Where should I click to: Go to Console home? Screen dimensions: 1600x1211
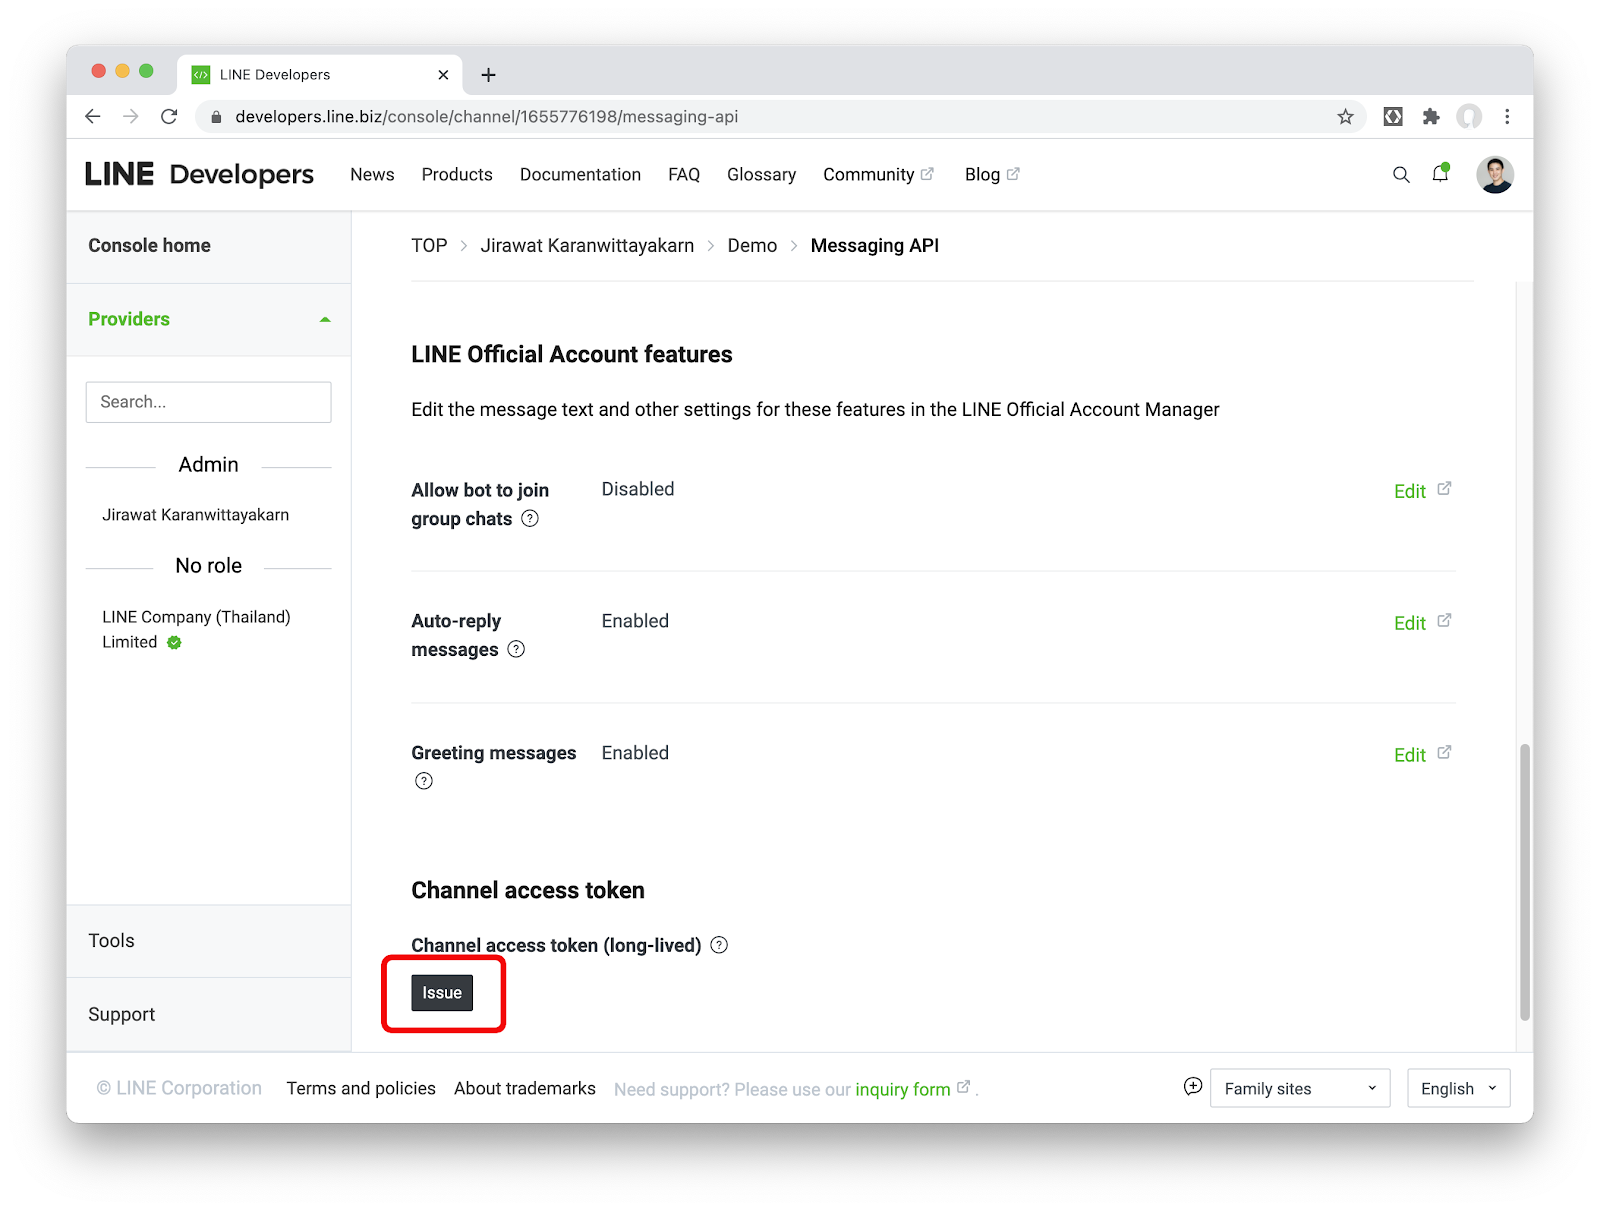[x=150, y=246]
